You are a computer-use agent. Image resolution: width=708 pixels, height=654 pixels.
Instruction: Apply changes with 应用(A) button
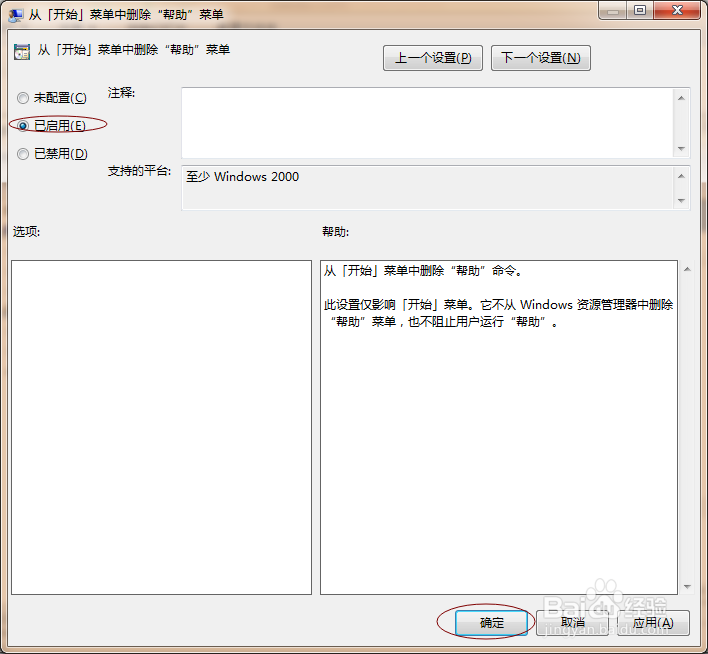tap(653, 623)
